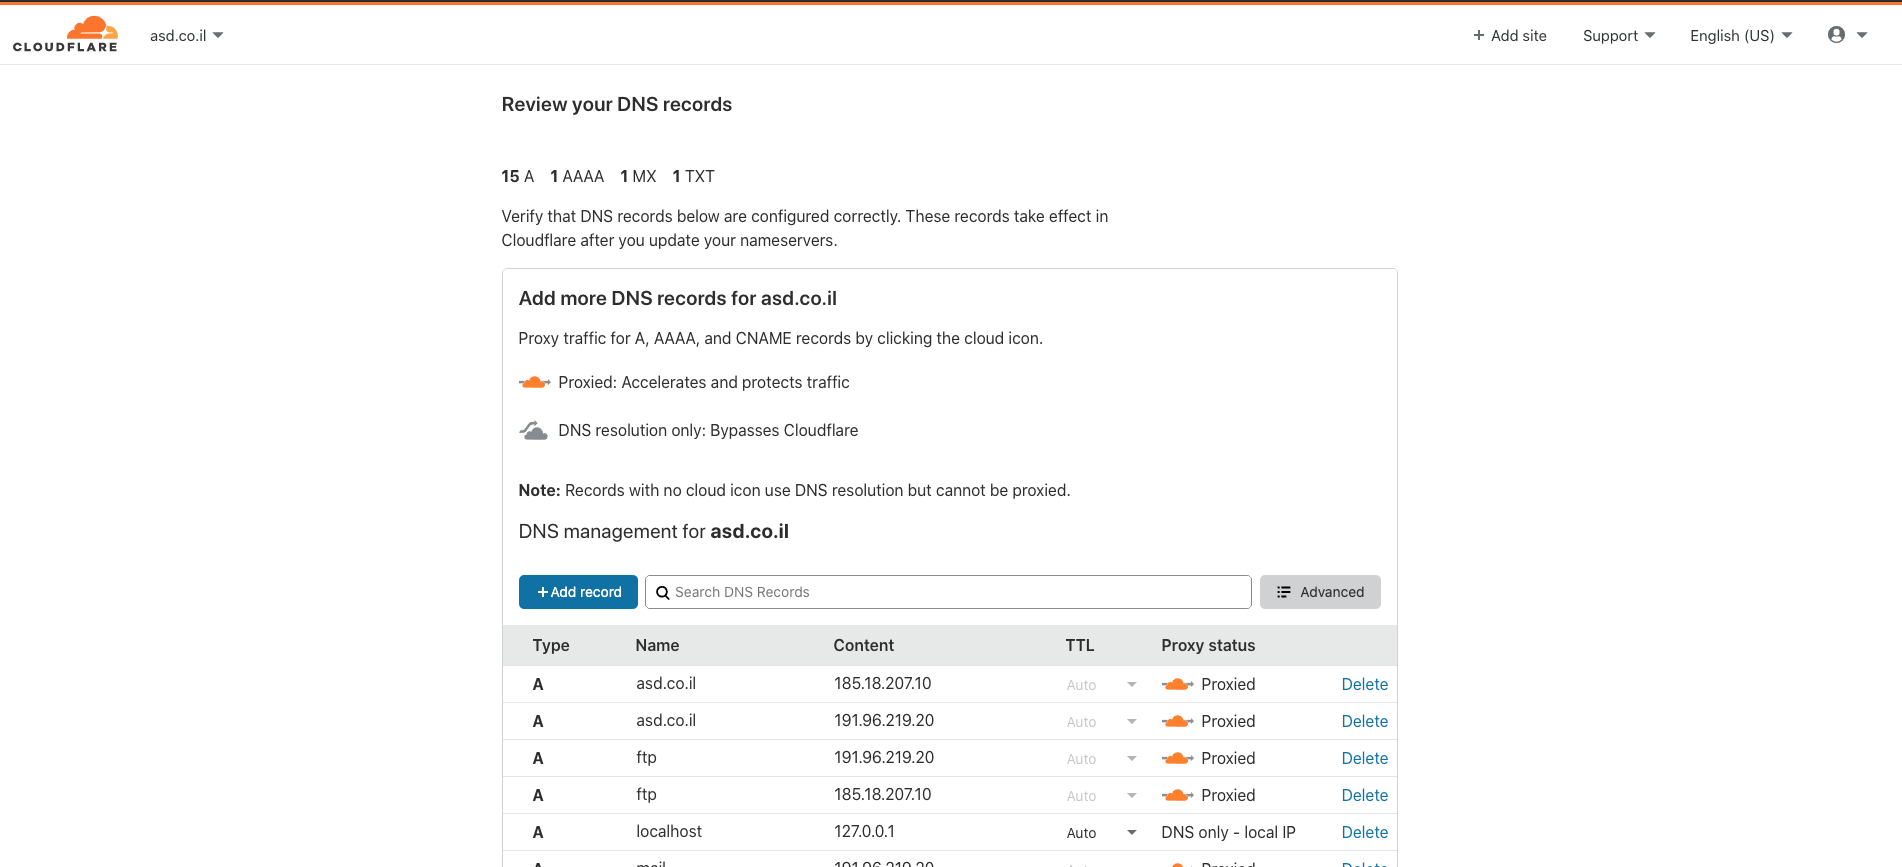Open the Support dropdown menu

(1618, 36)
